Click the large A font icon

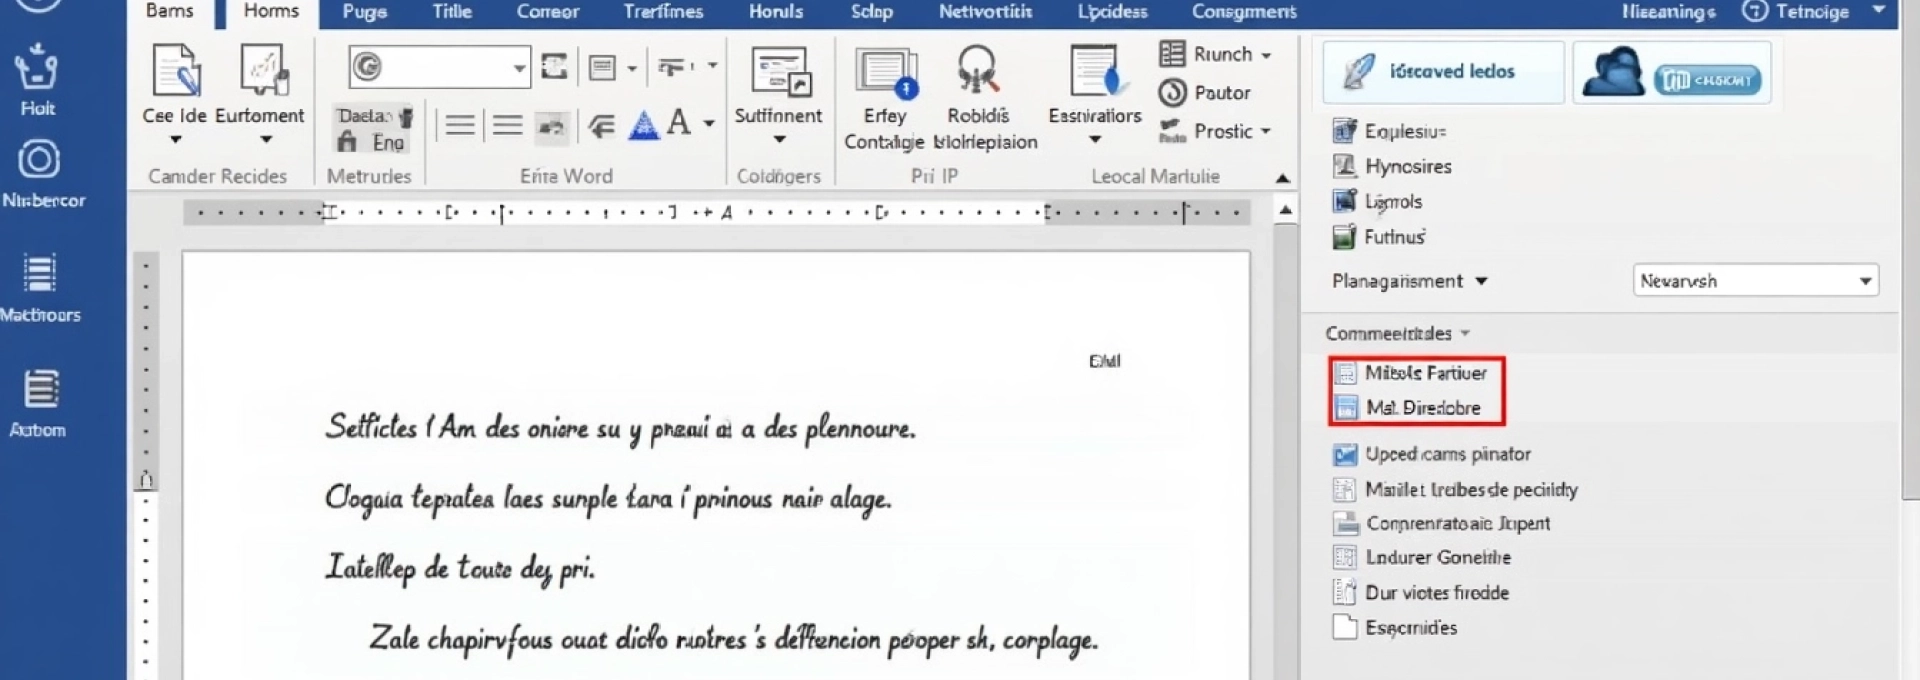[x=679, y=123]
